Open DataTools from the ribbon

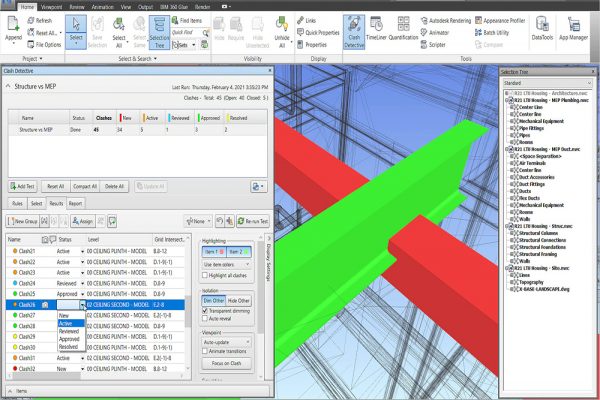541,32
